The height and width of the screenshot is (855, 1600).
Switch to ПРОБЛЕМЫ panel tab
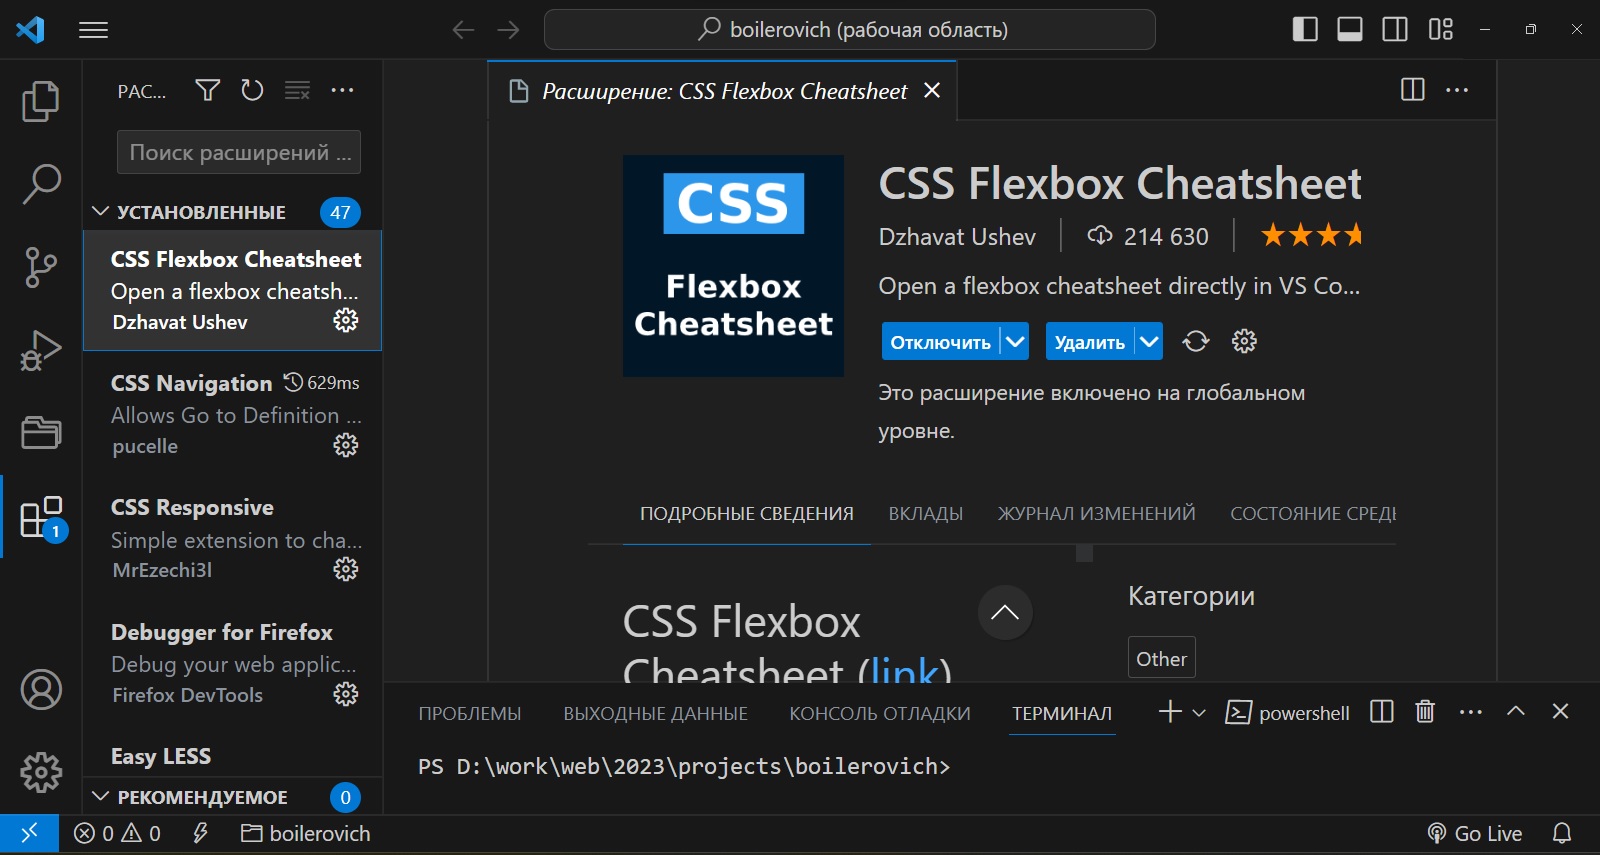pos(470,714)
